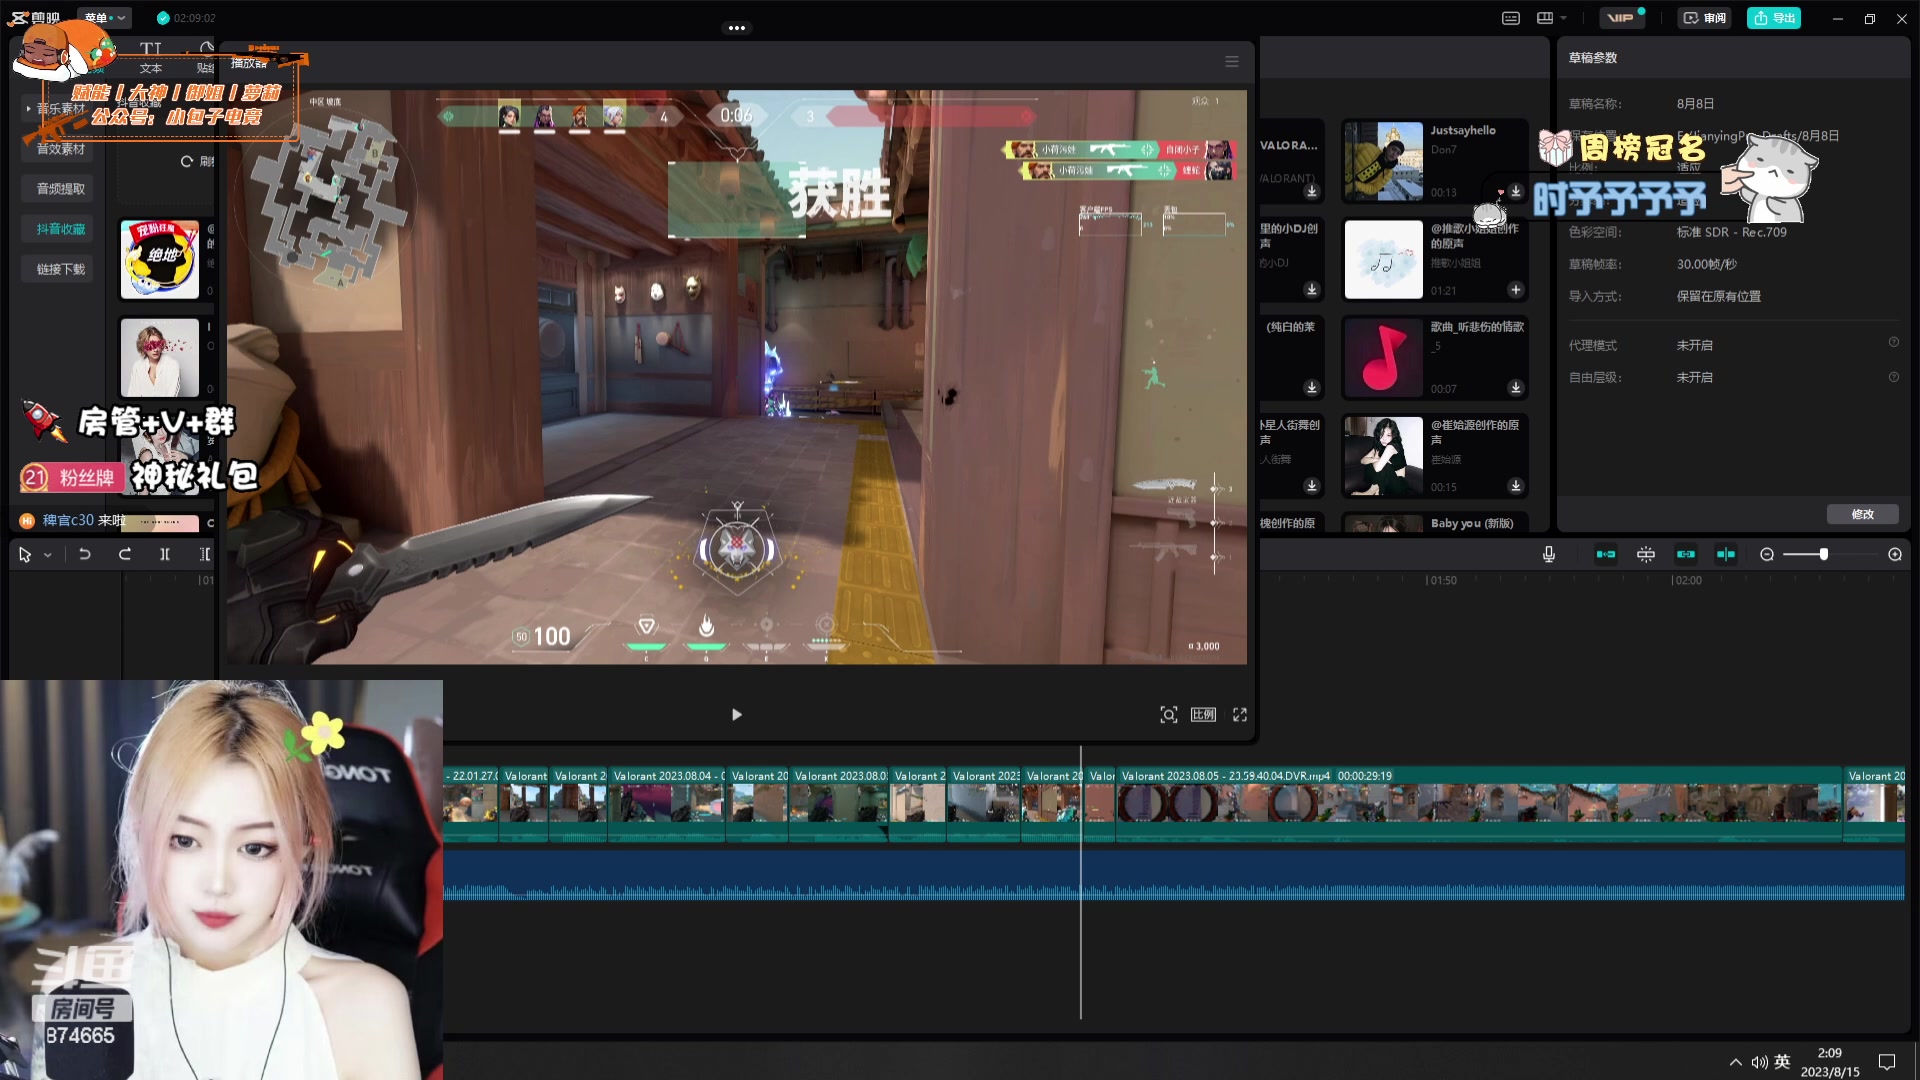Open the player panel hamburger menu

(1232, 62)
